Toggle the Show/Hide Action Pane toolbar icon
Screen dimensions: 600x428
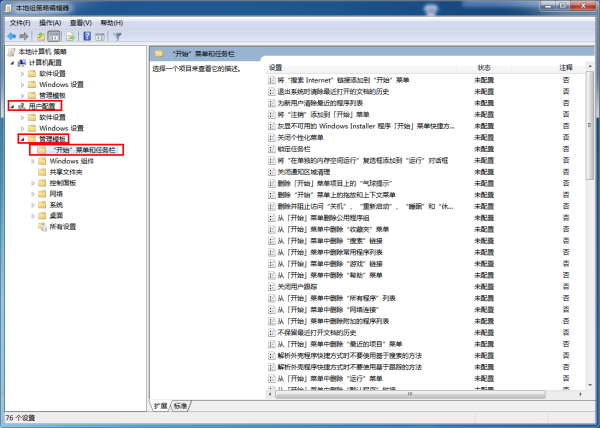(100, 37)
